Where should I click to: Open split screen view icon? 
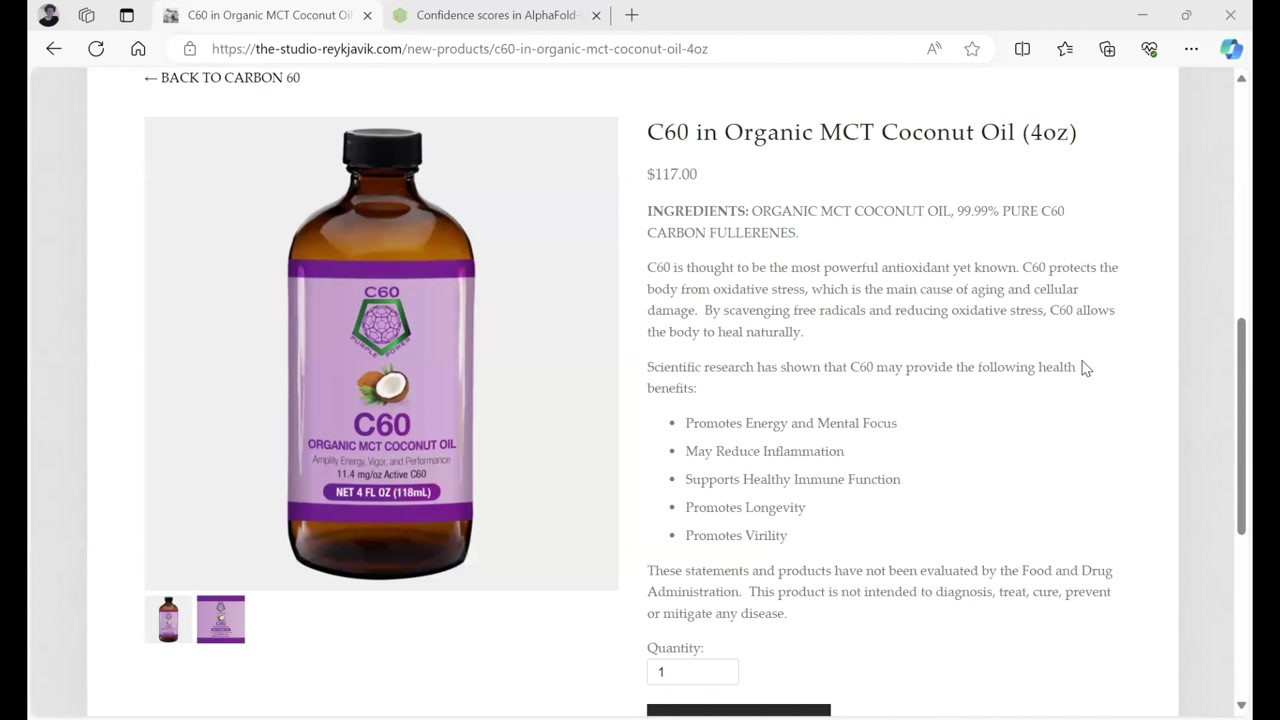coord(1022,48)
